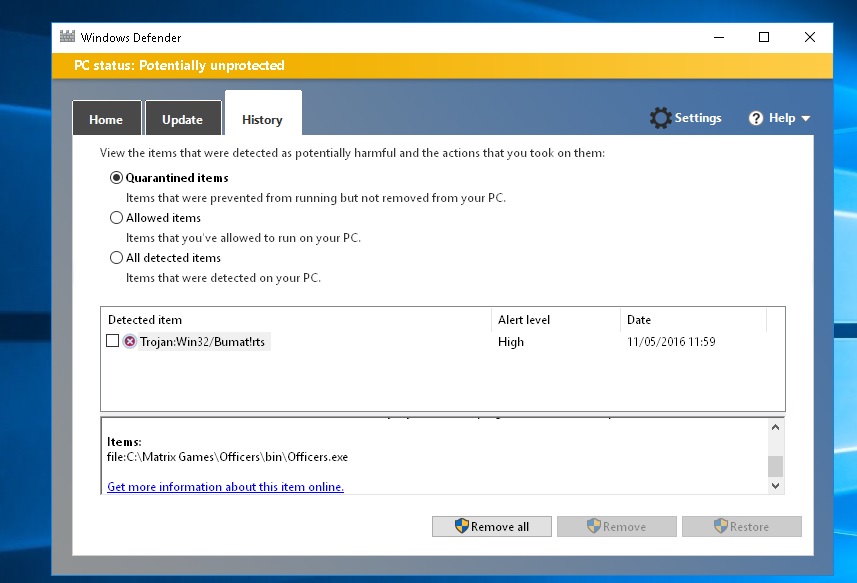The width and height of the screenshot is (857, 583).
Task: Click the Settings label text
Action: (x=698, y=118)
